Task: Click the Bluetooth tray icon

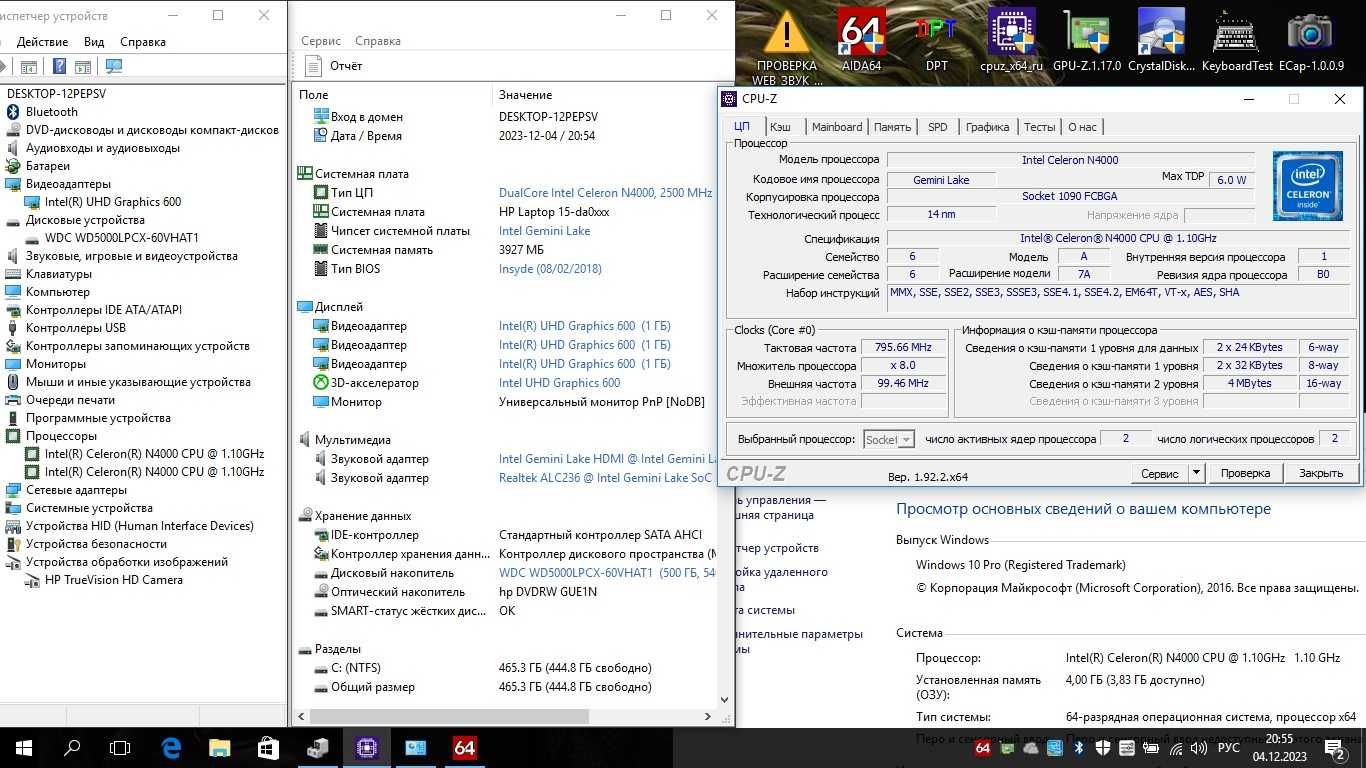Action: pos(1078,748)
